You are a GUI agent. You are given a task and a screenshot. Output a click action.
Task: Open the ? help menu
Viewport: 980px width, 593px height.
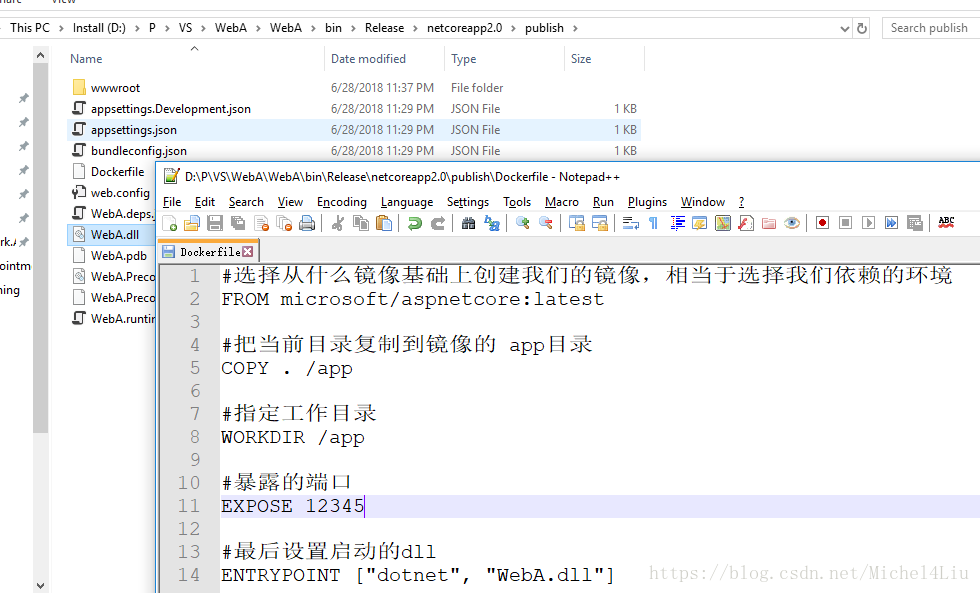[x=741, y=202]
